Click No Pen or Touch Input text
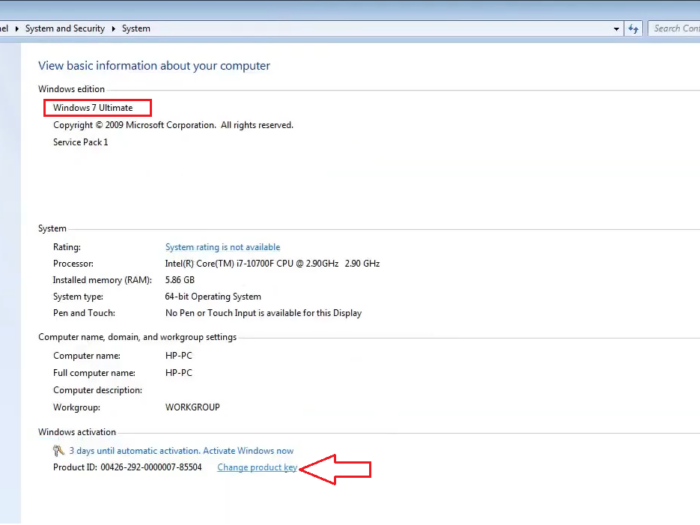 263,313
